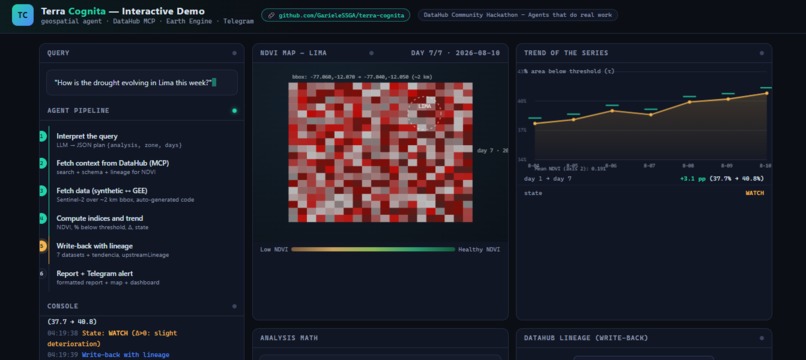The width and height of the screenshot is (806, 360).
Task: Click the orange WATCH state value
Action: coord(755,193)
